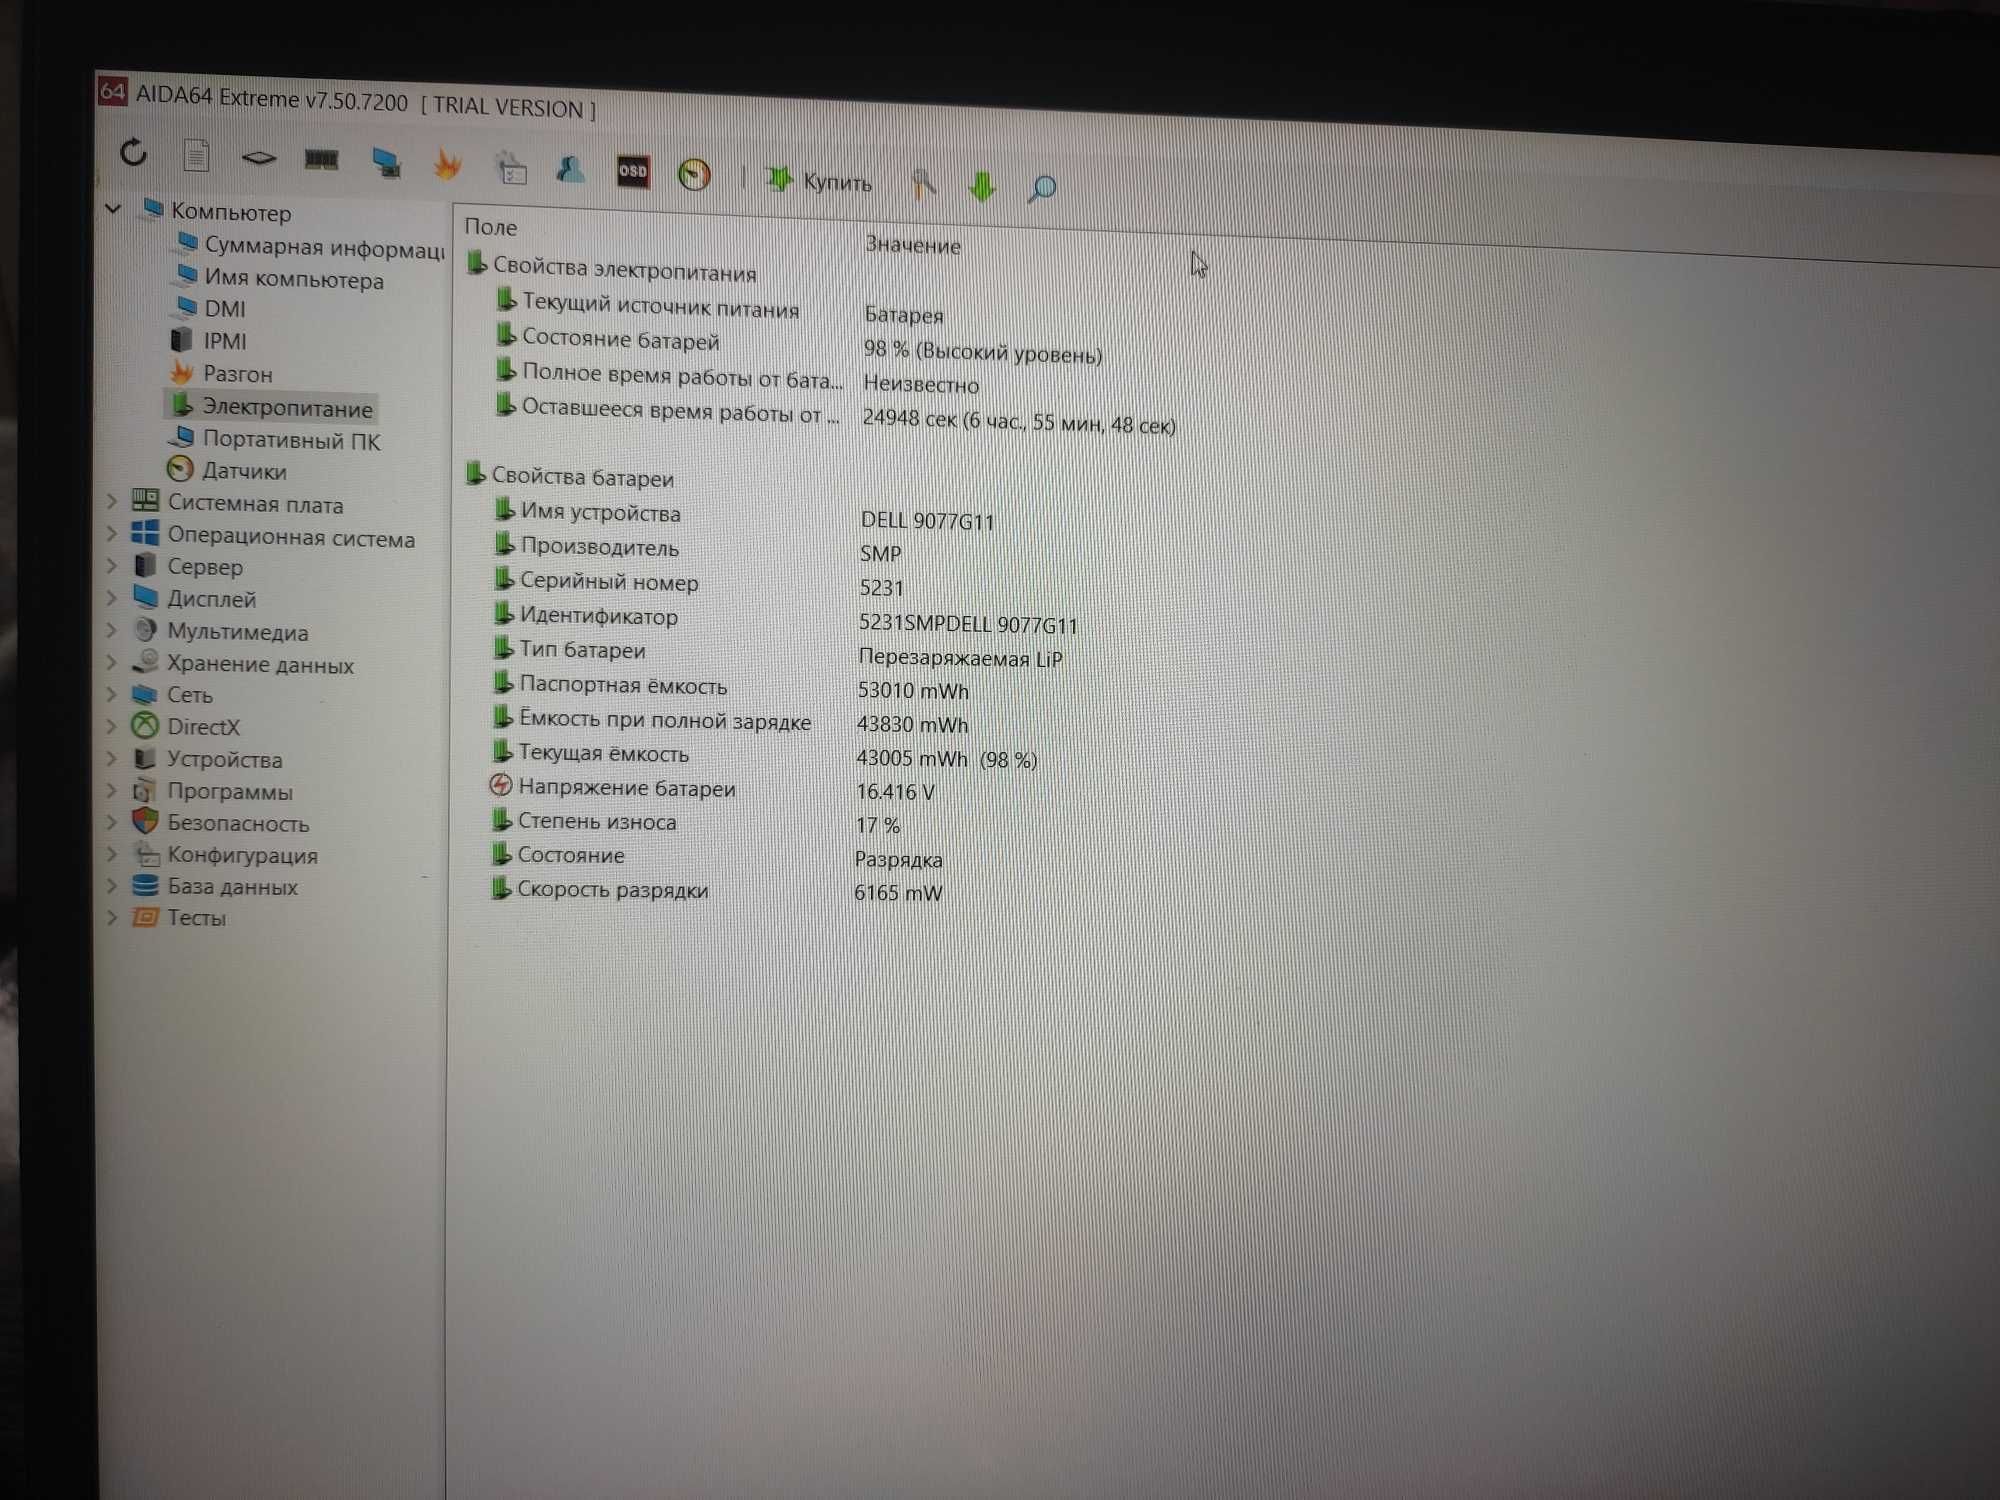Viewport: 2000px width, 1500px height.
Task: Select the Тесты tree item
Action: 179,917
